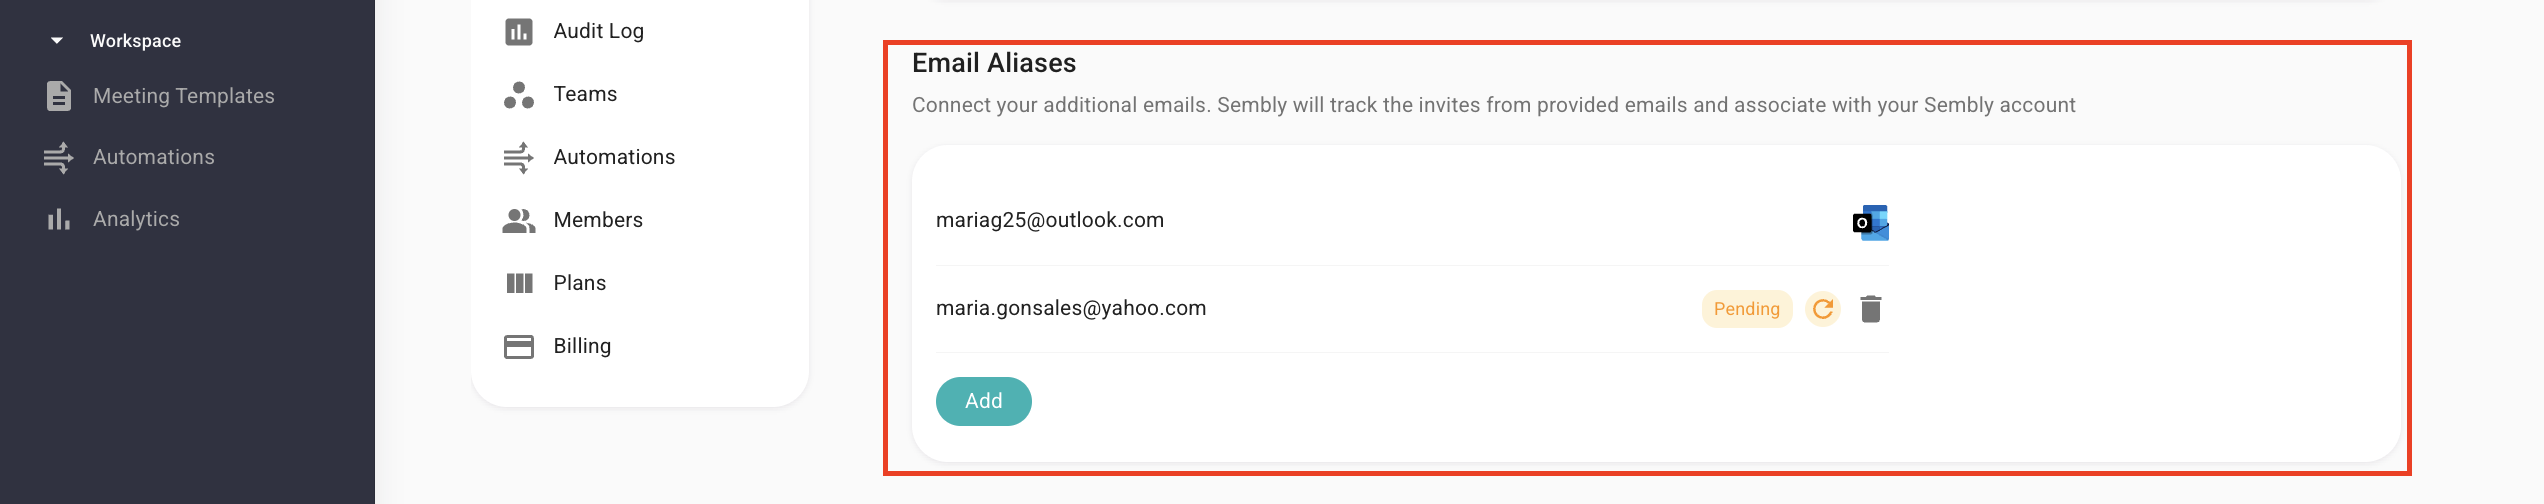Resend verification for maria.gonsales@yahoo.com
2544x504 pixels.
click(1823, 309)
